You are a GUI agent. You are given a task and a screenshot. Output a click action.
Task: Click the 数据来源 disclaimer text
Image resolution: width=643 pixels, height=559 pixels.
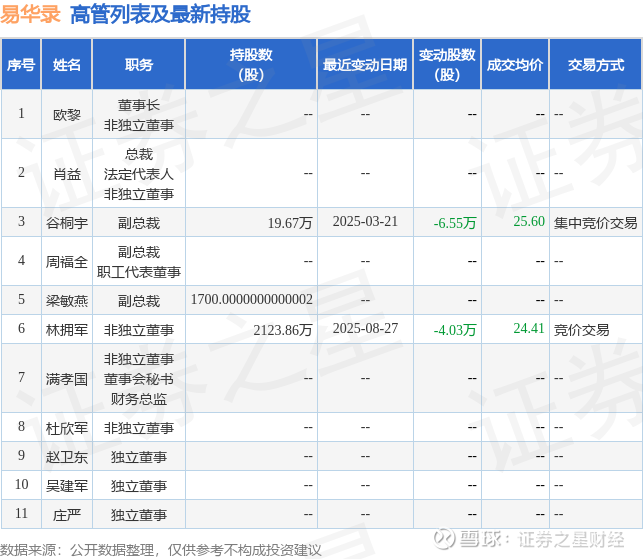click(x=161, y=550)
